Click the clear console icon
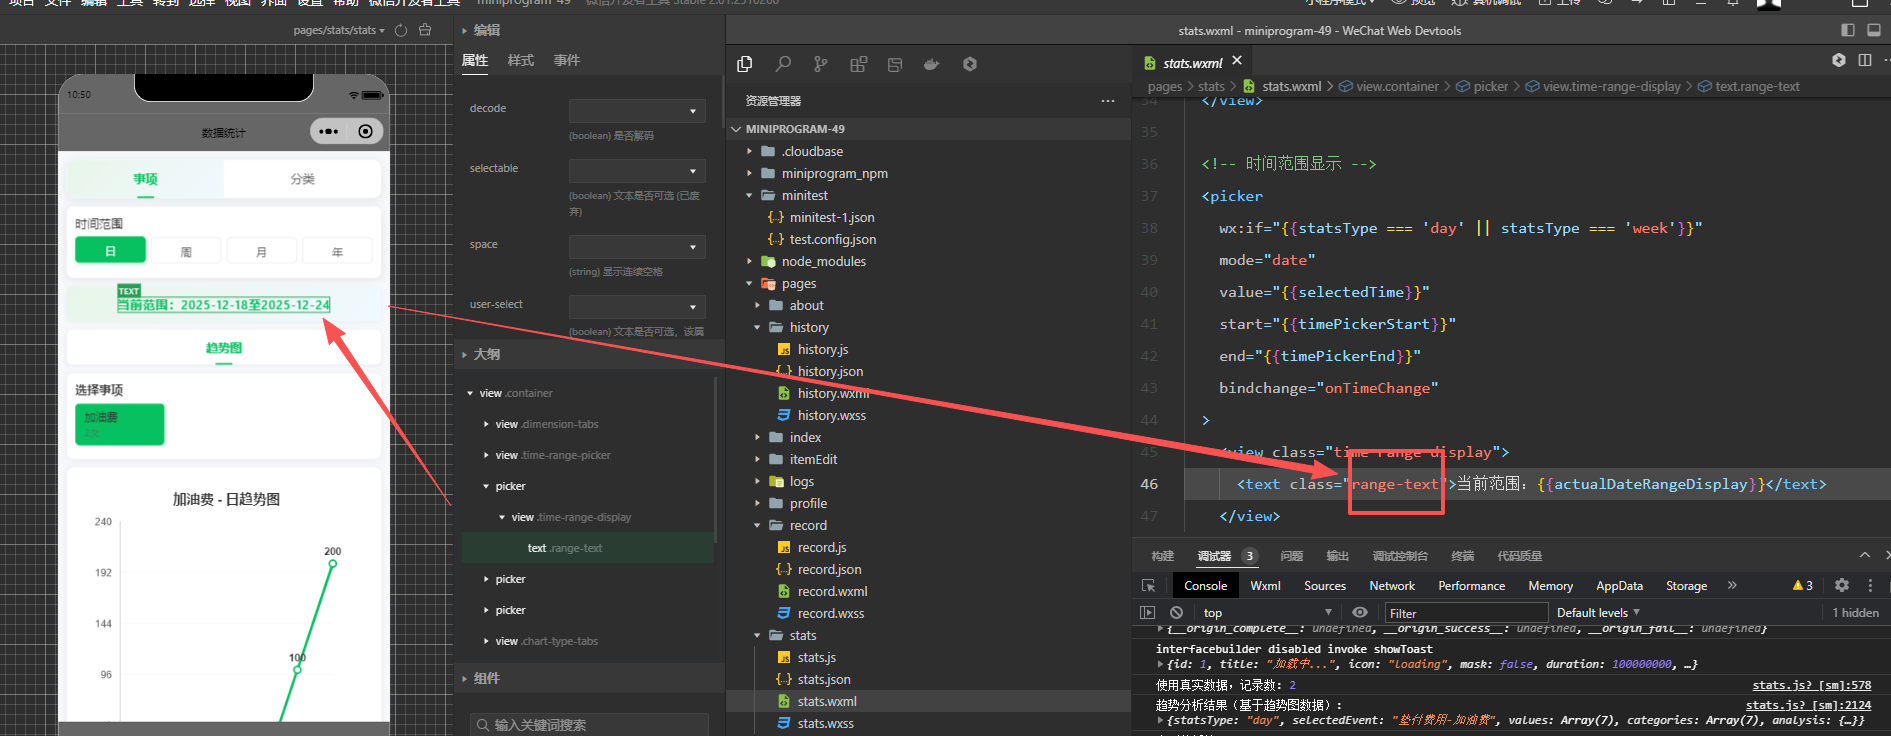1891x736 pixels. [x=1176, y=613]
